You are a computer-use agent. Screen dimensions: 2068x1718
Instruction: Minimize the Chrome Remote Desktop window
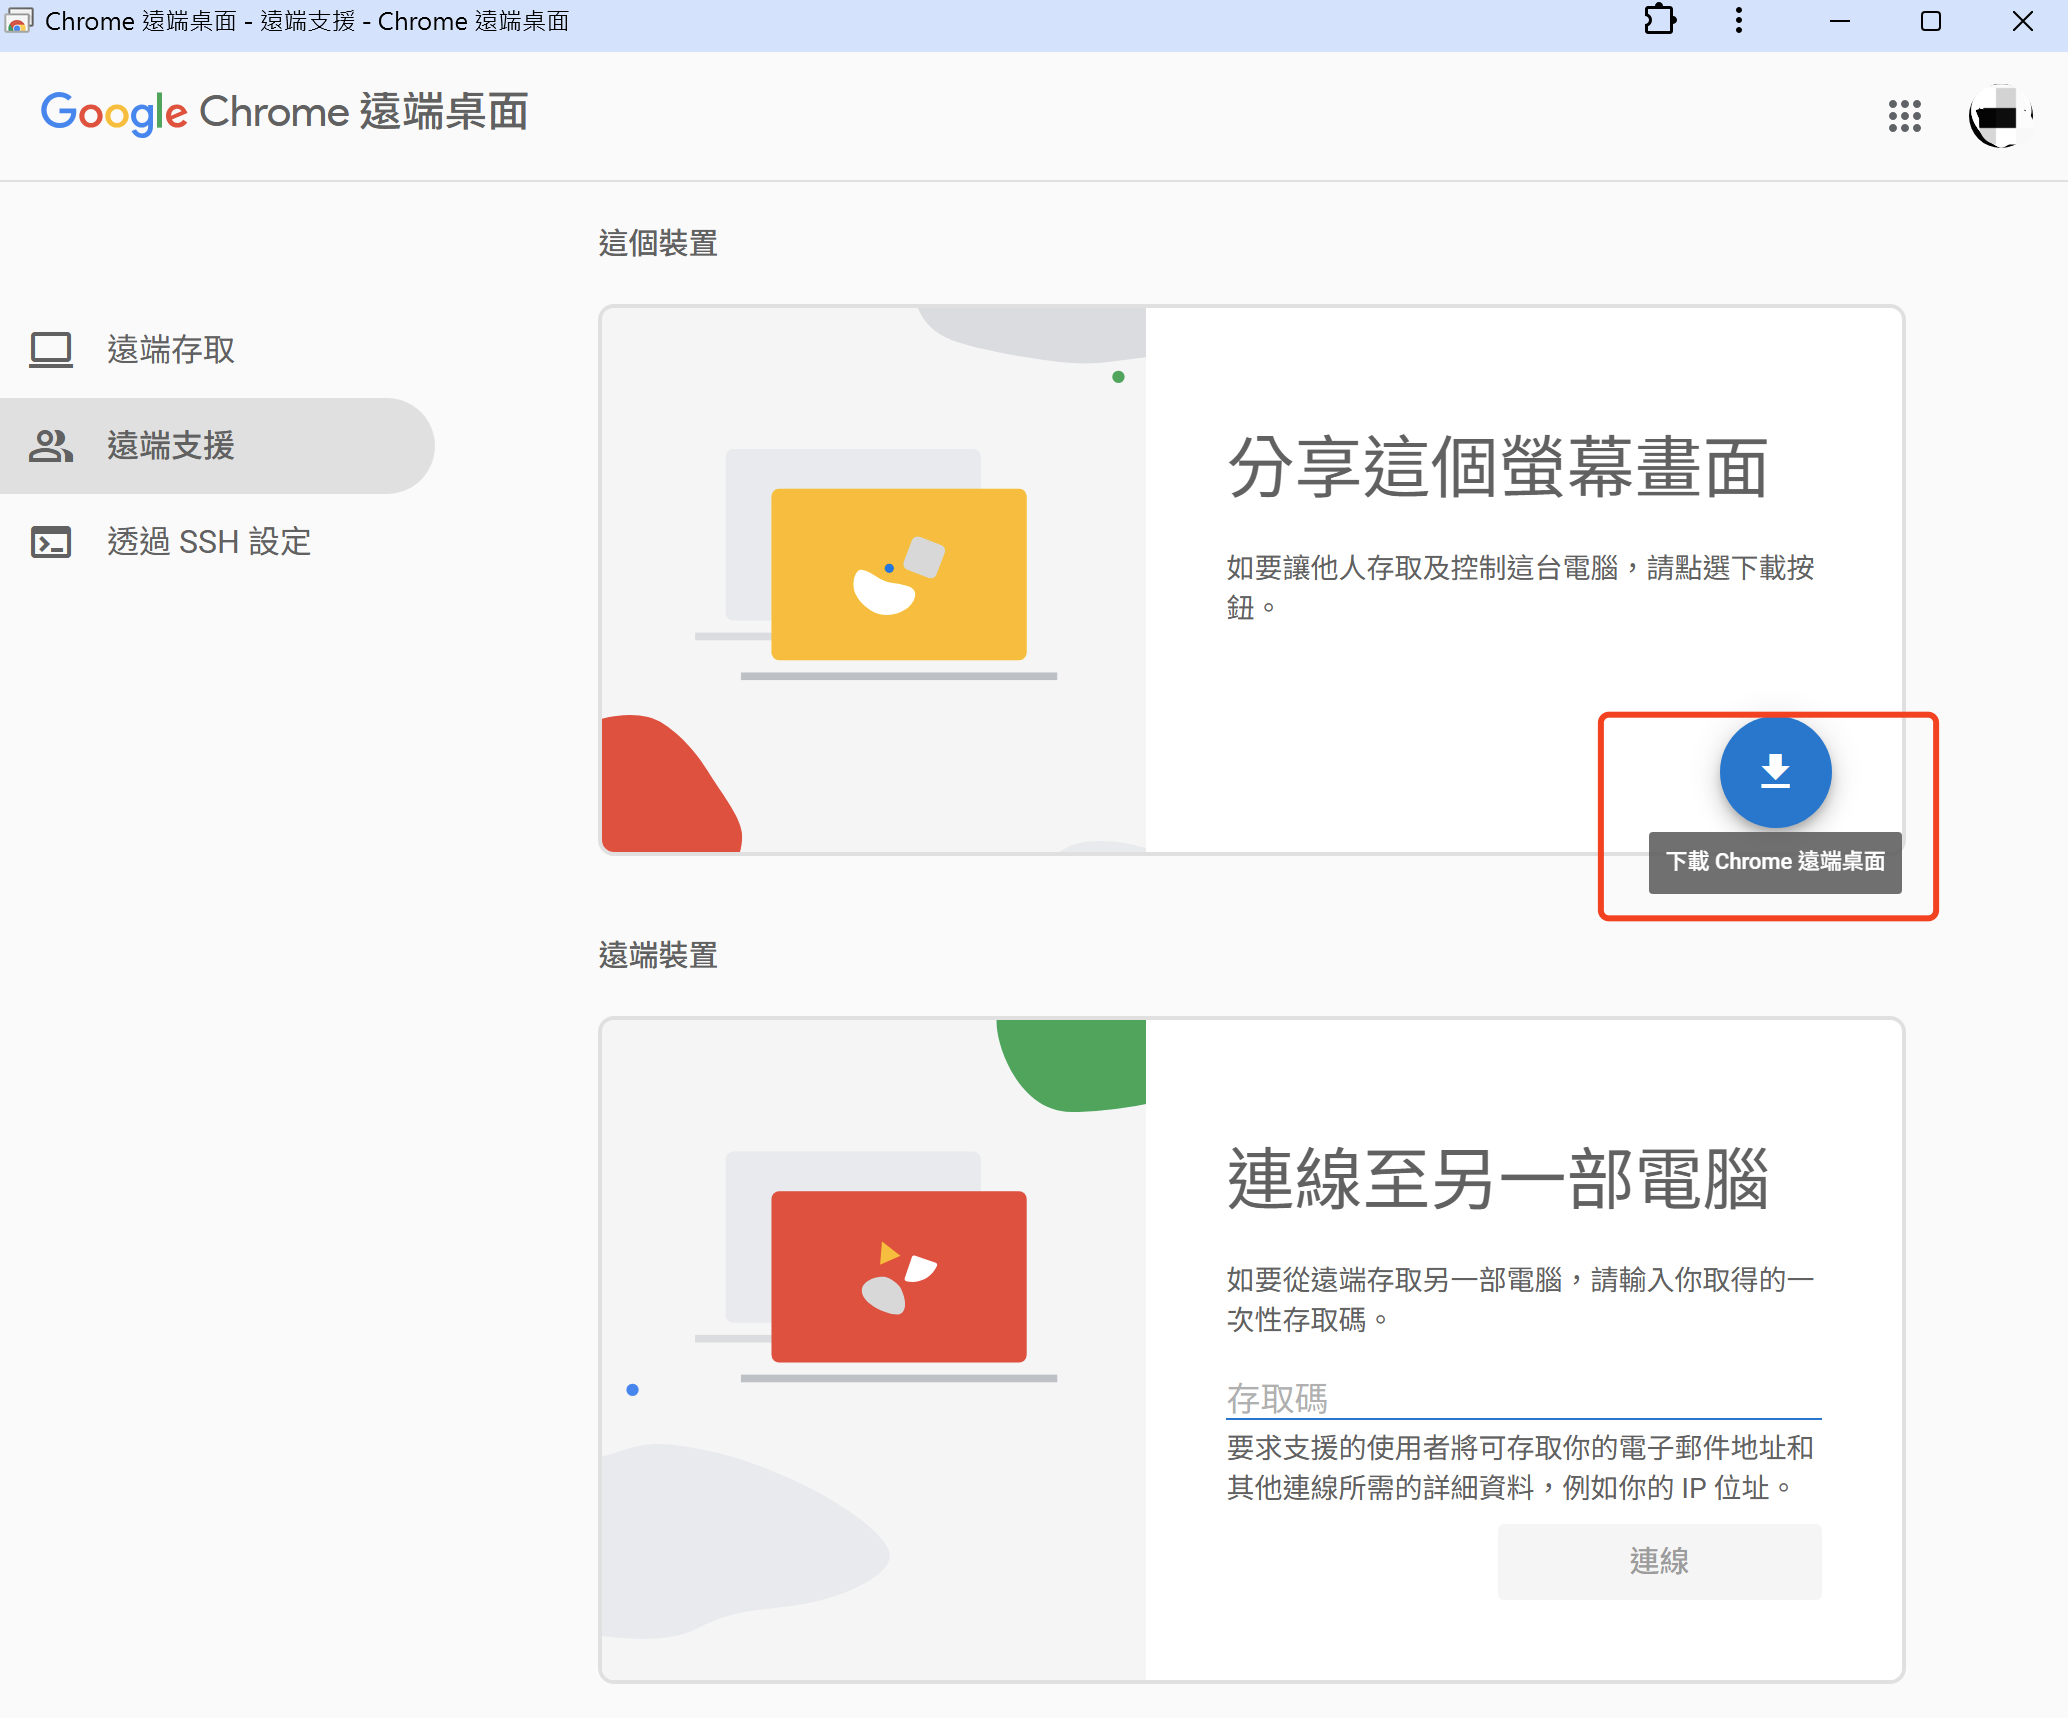[x=1840, y=21]
